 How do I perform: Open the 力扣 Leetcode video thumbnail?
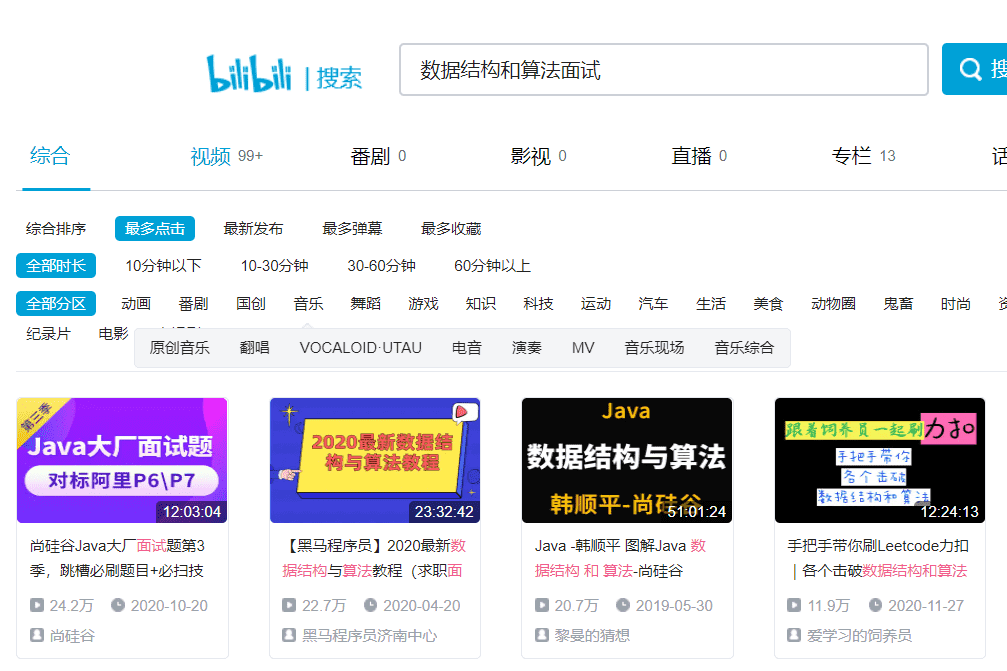pyautogui.click(x=880, y=460)
